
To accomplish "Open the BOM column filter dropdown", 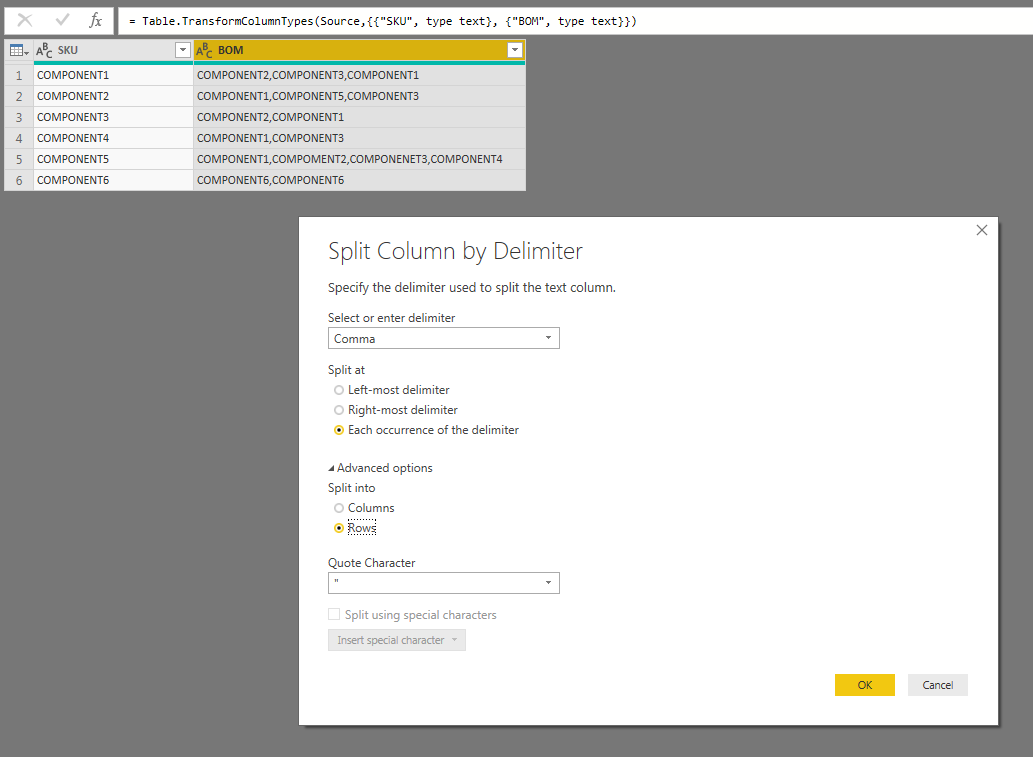I will [x=515, y=50].
